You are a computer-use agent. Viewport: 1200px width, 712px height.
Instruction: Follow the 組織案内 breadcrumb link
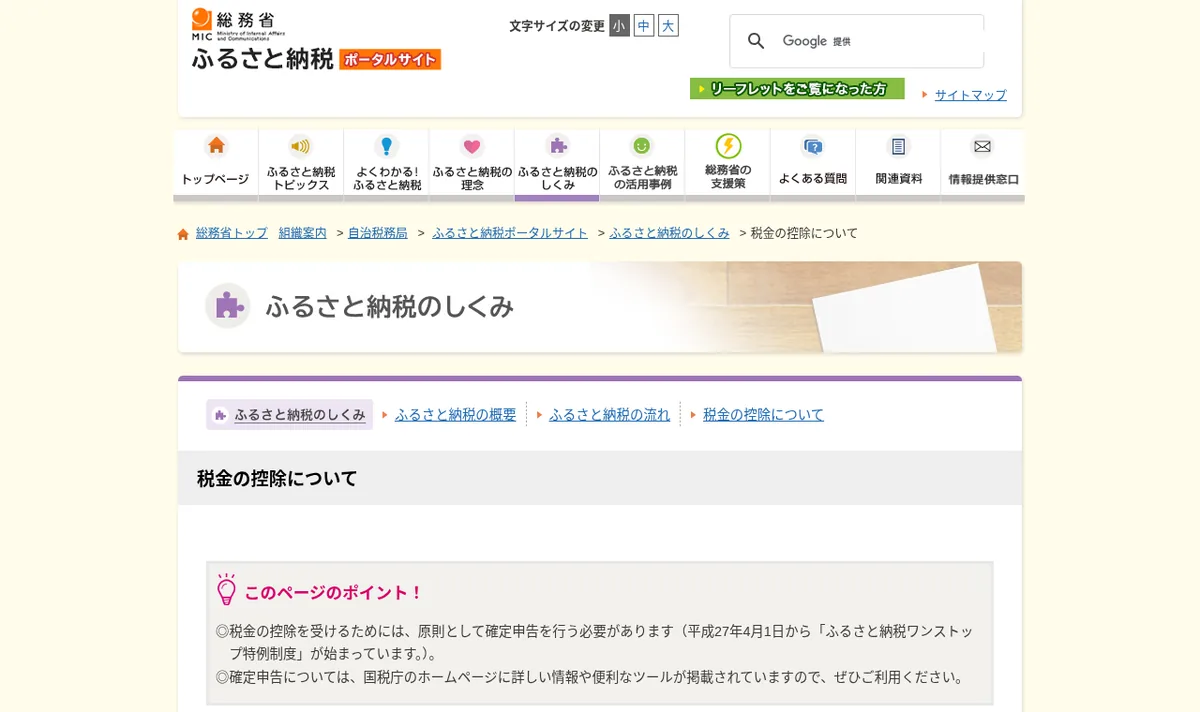[x=303, y=233]
